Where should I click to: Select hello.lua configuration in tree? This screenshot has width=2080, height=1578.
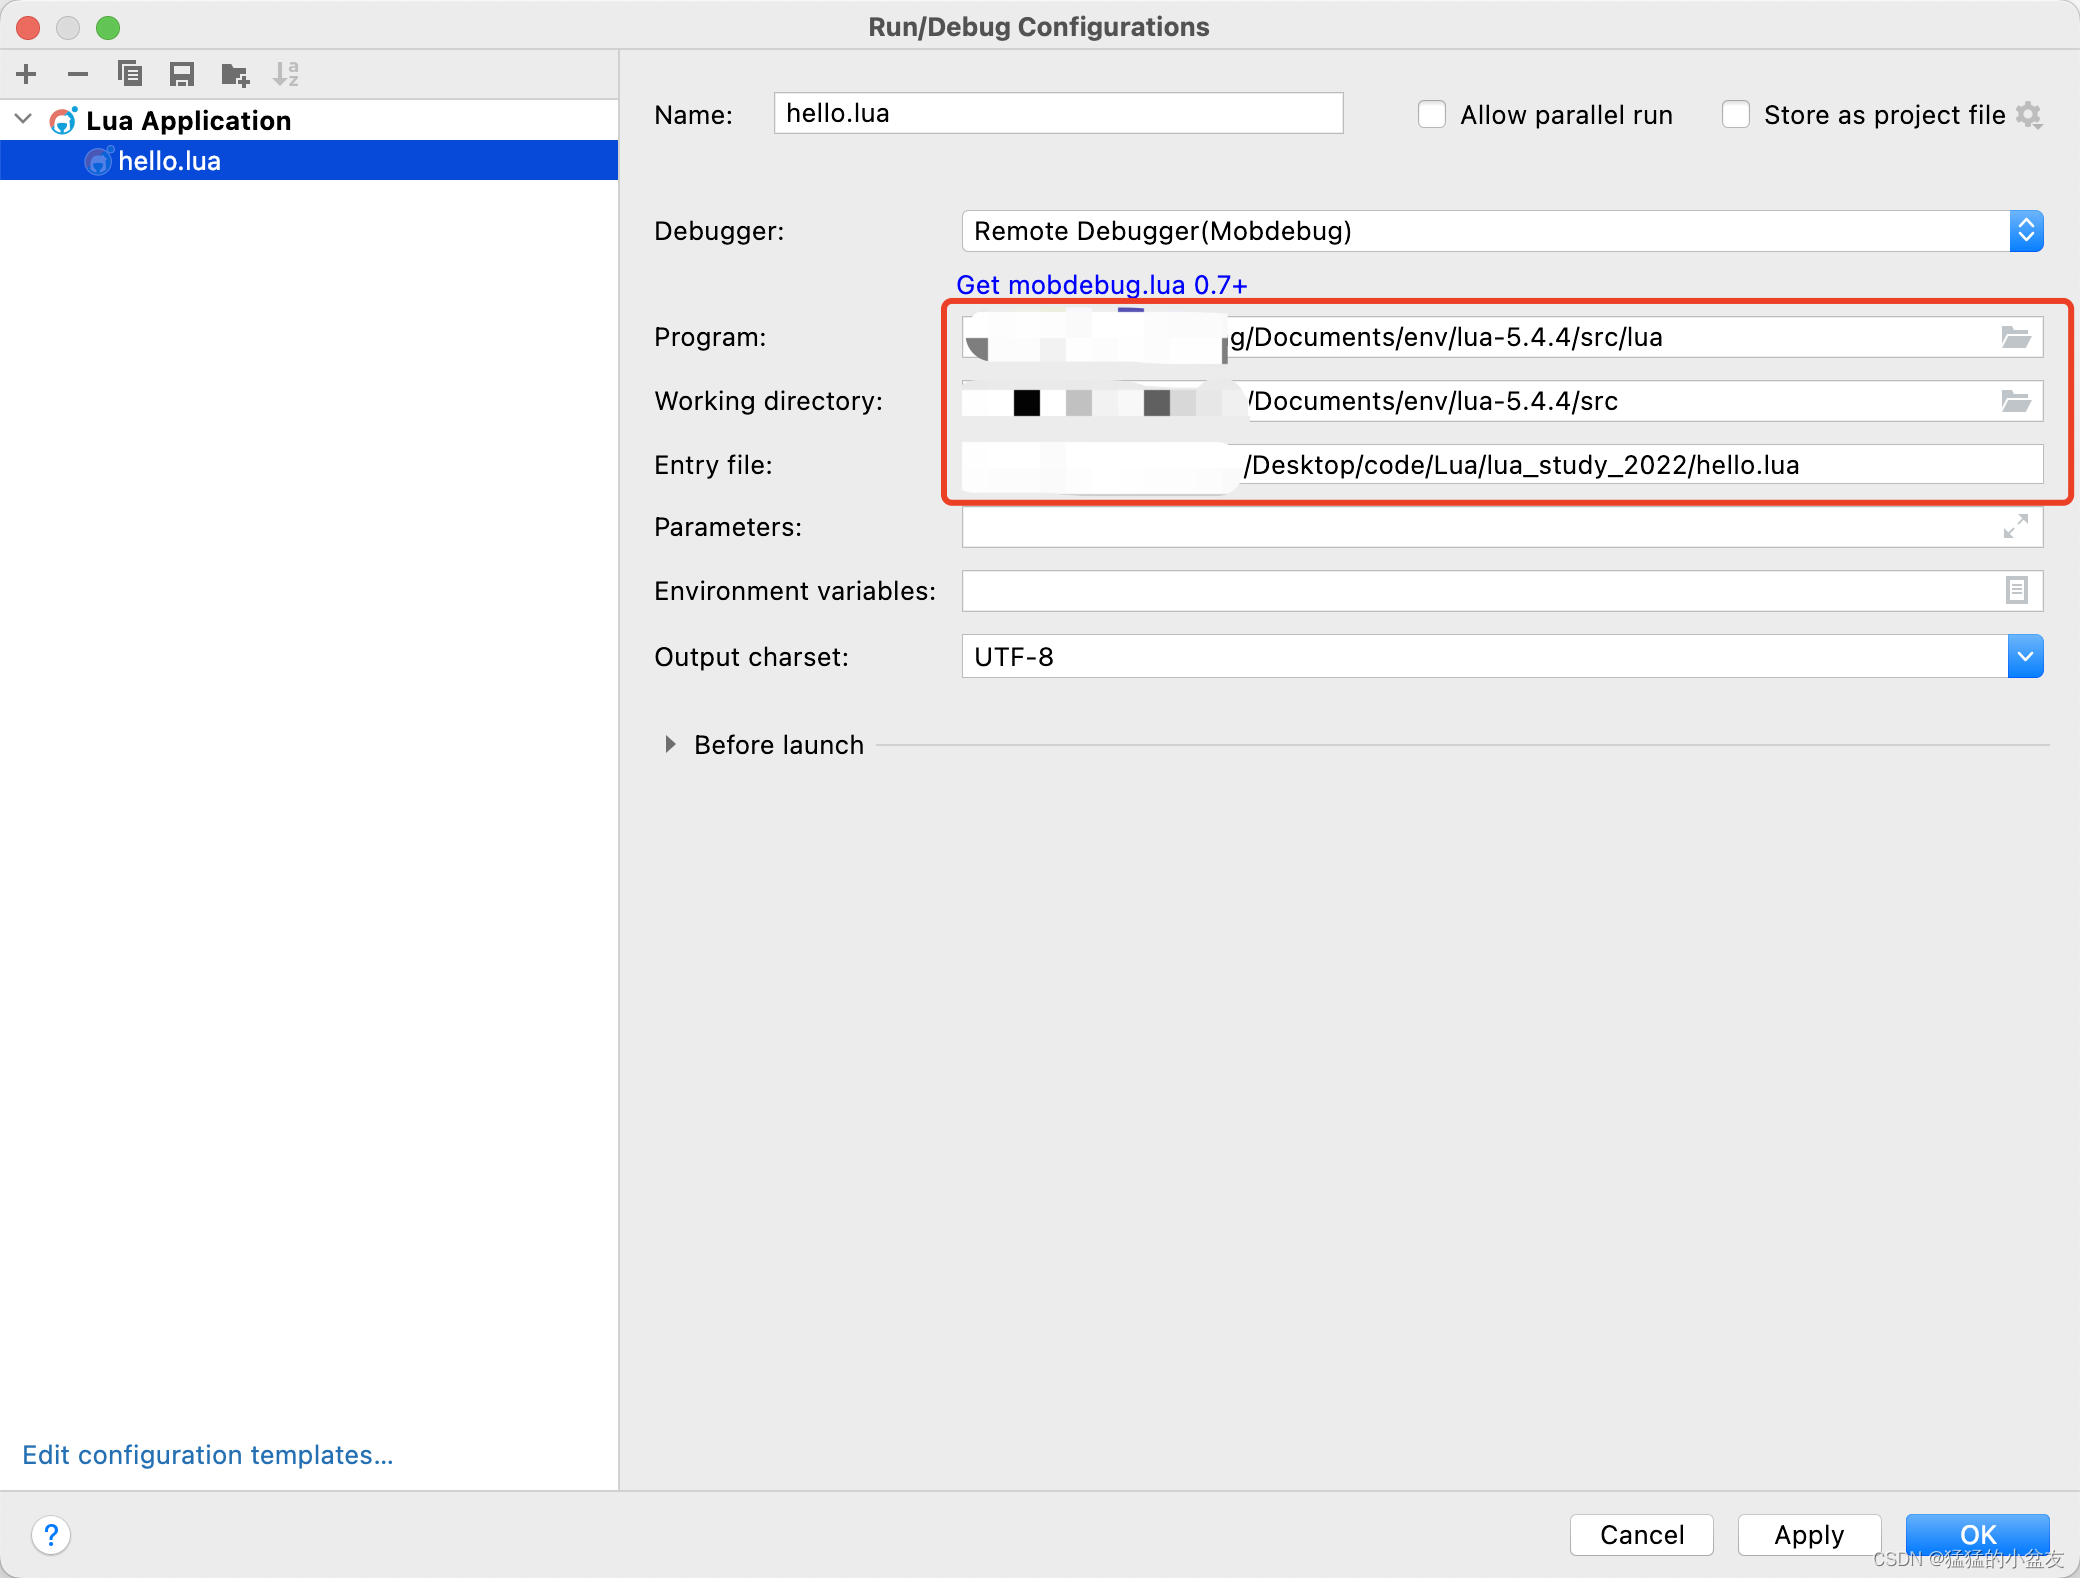(x=170, y=161)
